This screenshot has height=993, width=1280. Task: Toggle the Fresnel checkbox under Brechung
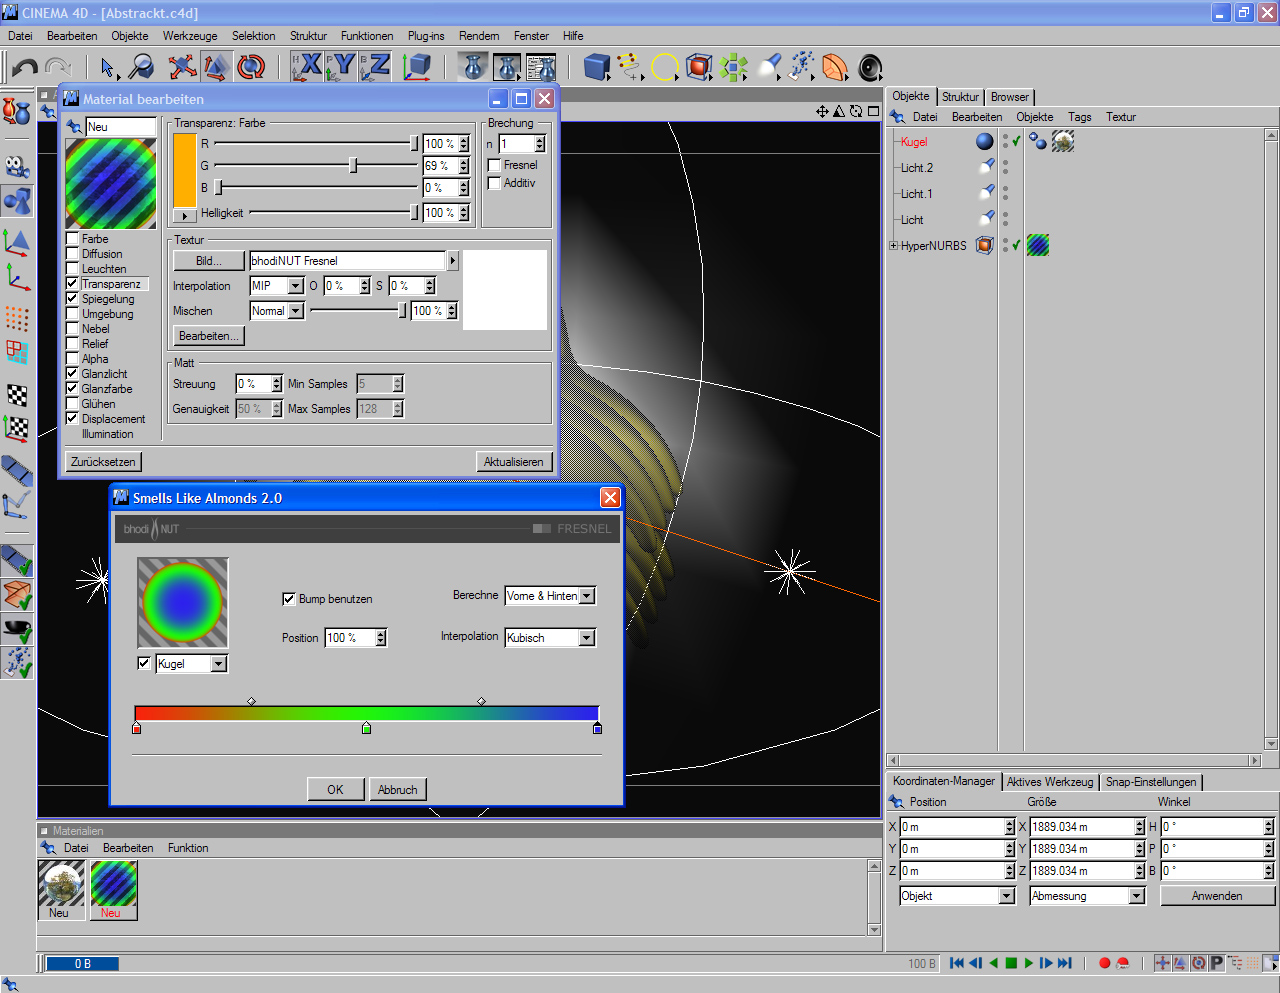click(494, 165)
